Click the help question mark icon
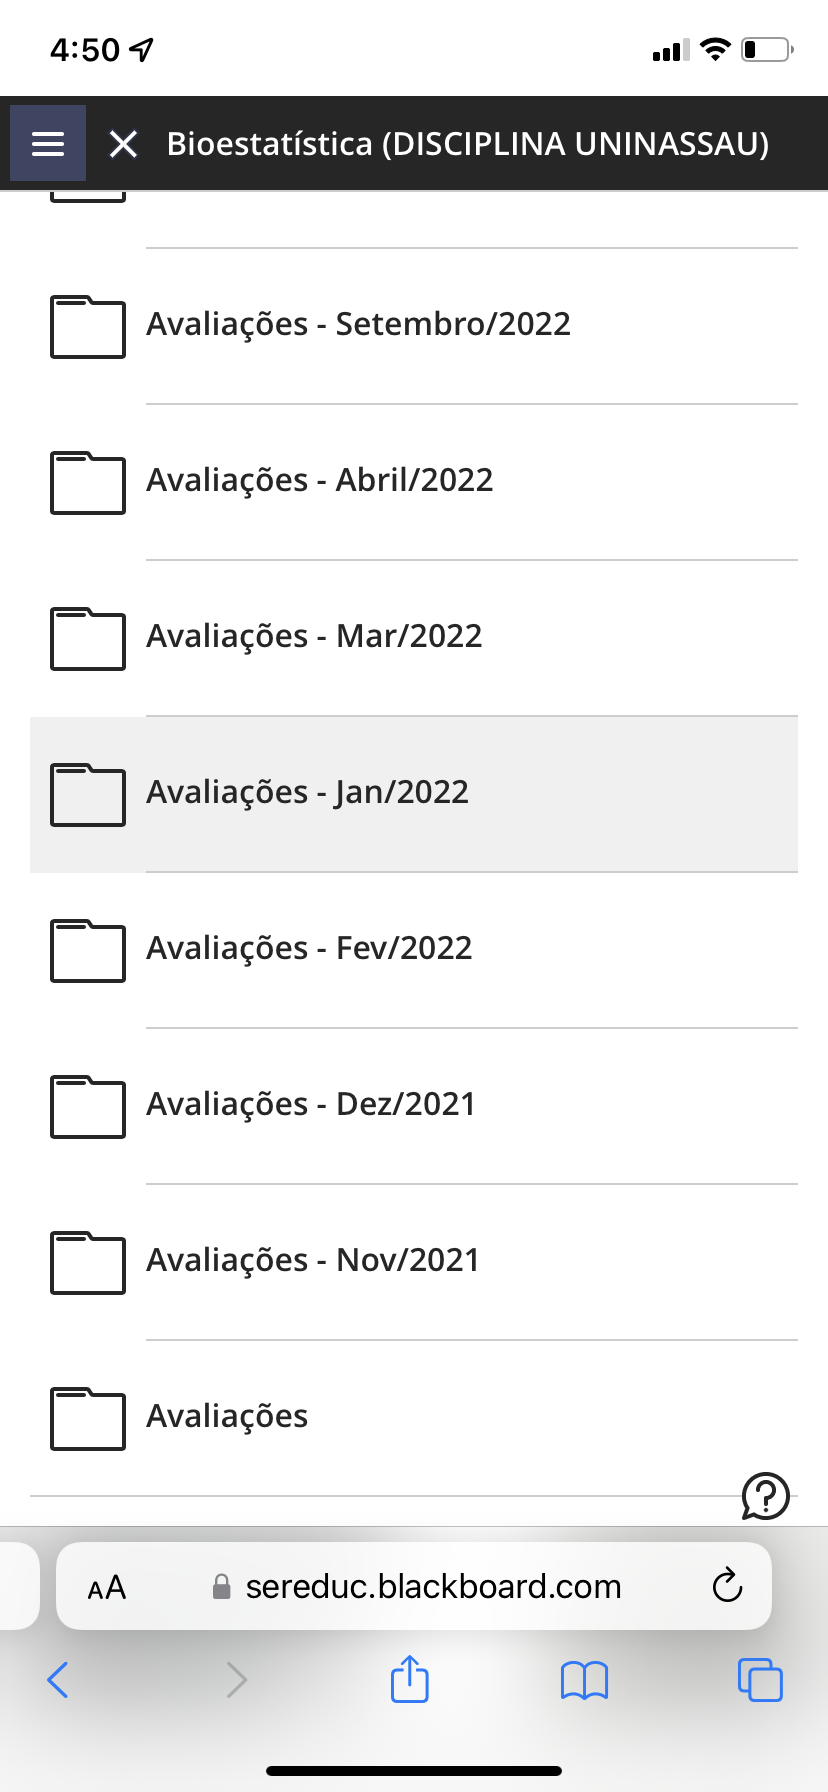Viewport: 828px width, 1792px height. coord(765,1496)
